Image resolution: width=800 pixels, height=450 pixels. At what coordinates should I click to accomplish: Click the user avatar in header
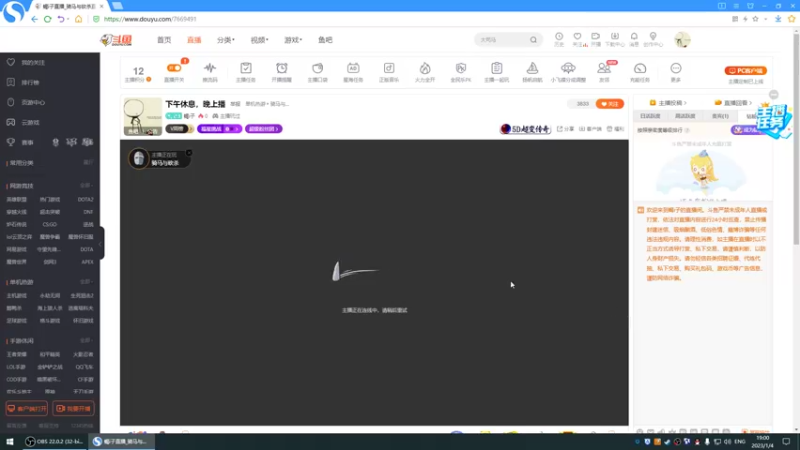(682, 40)
